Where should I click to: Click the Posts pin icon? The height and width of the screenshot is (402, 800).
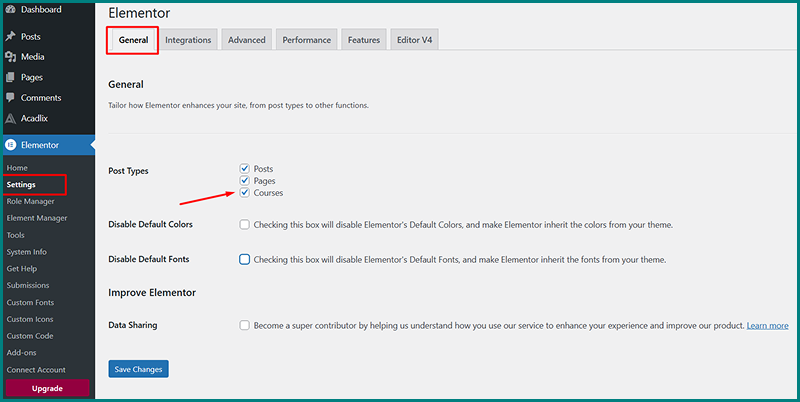[10, 37]
